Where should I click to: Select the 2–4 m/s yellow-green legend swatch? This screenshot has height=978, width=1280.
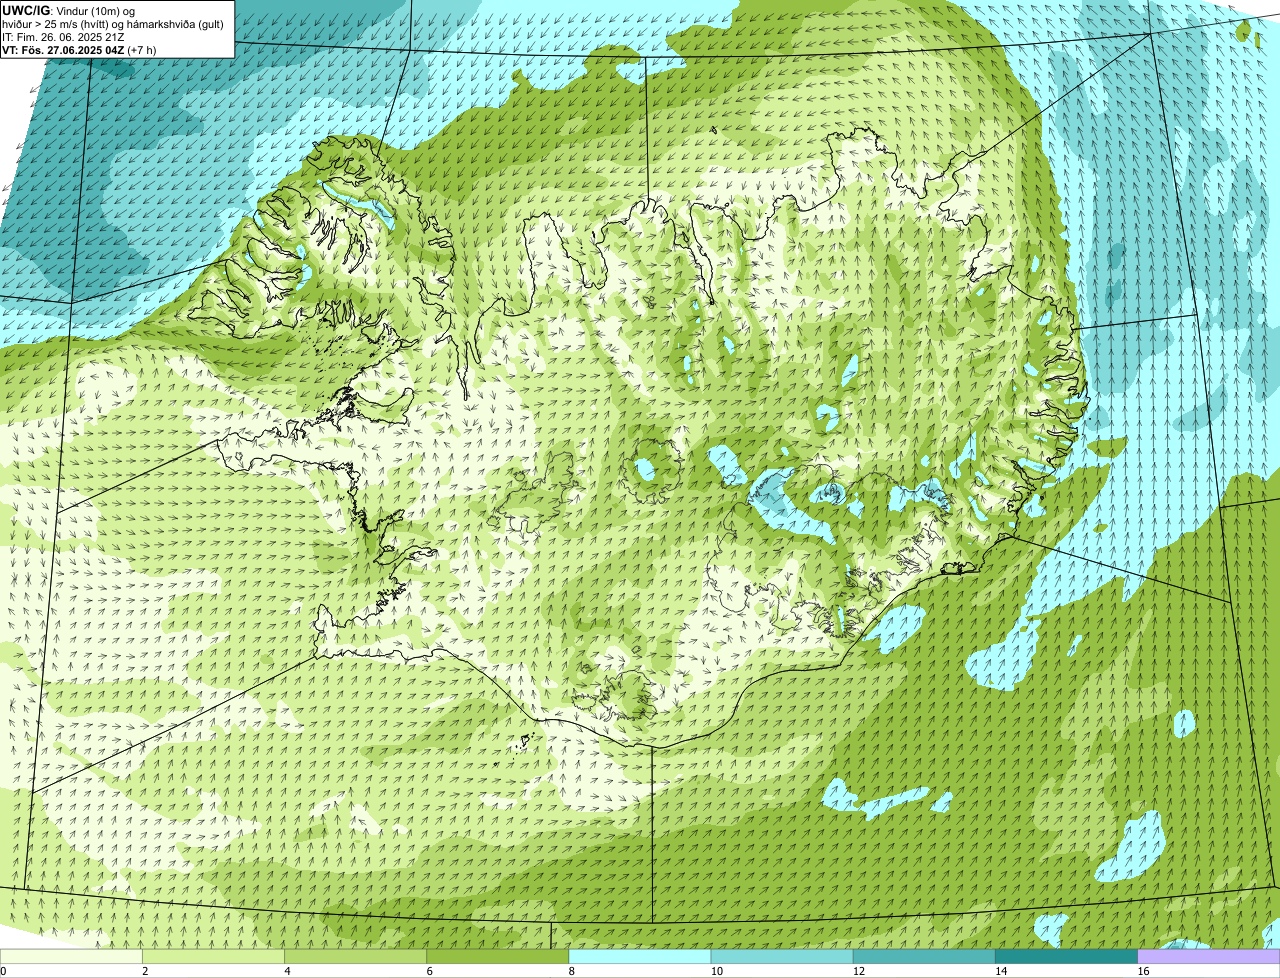tap(214, 957)
